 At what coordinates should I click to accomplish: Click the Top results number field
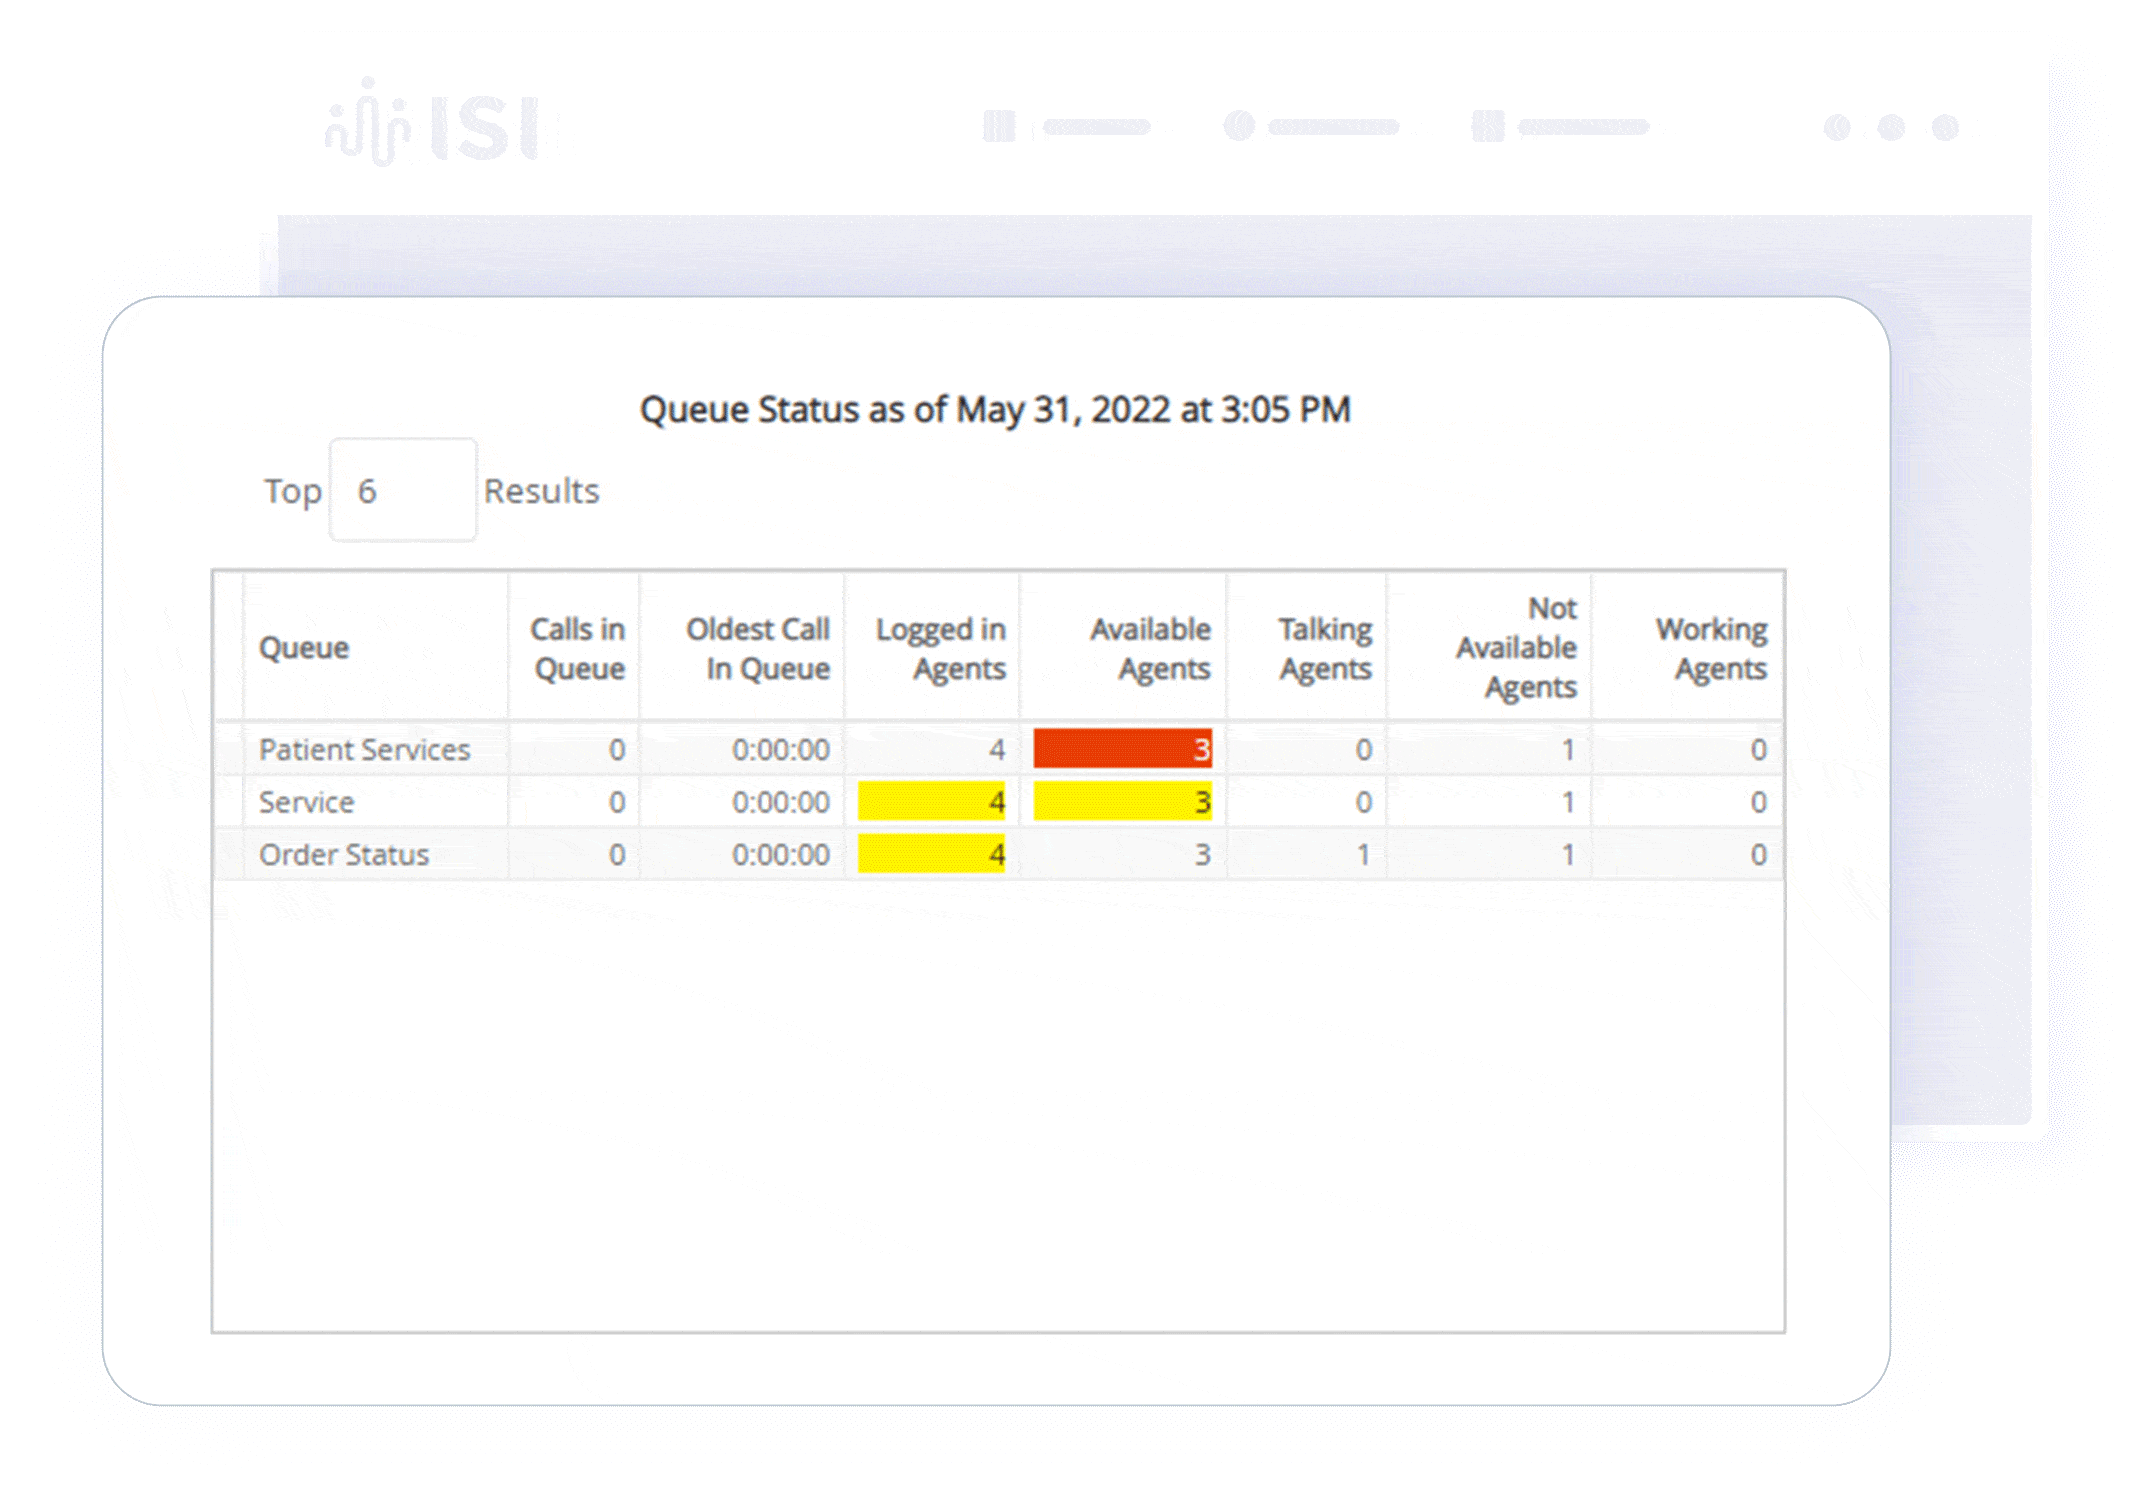(402, 491)
